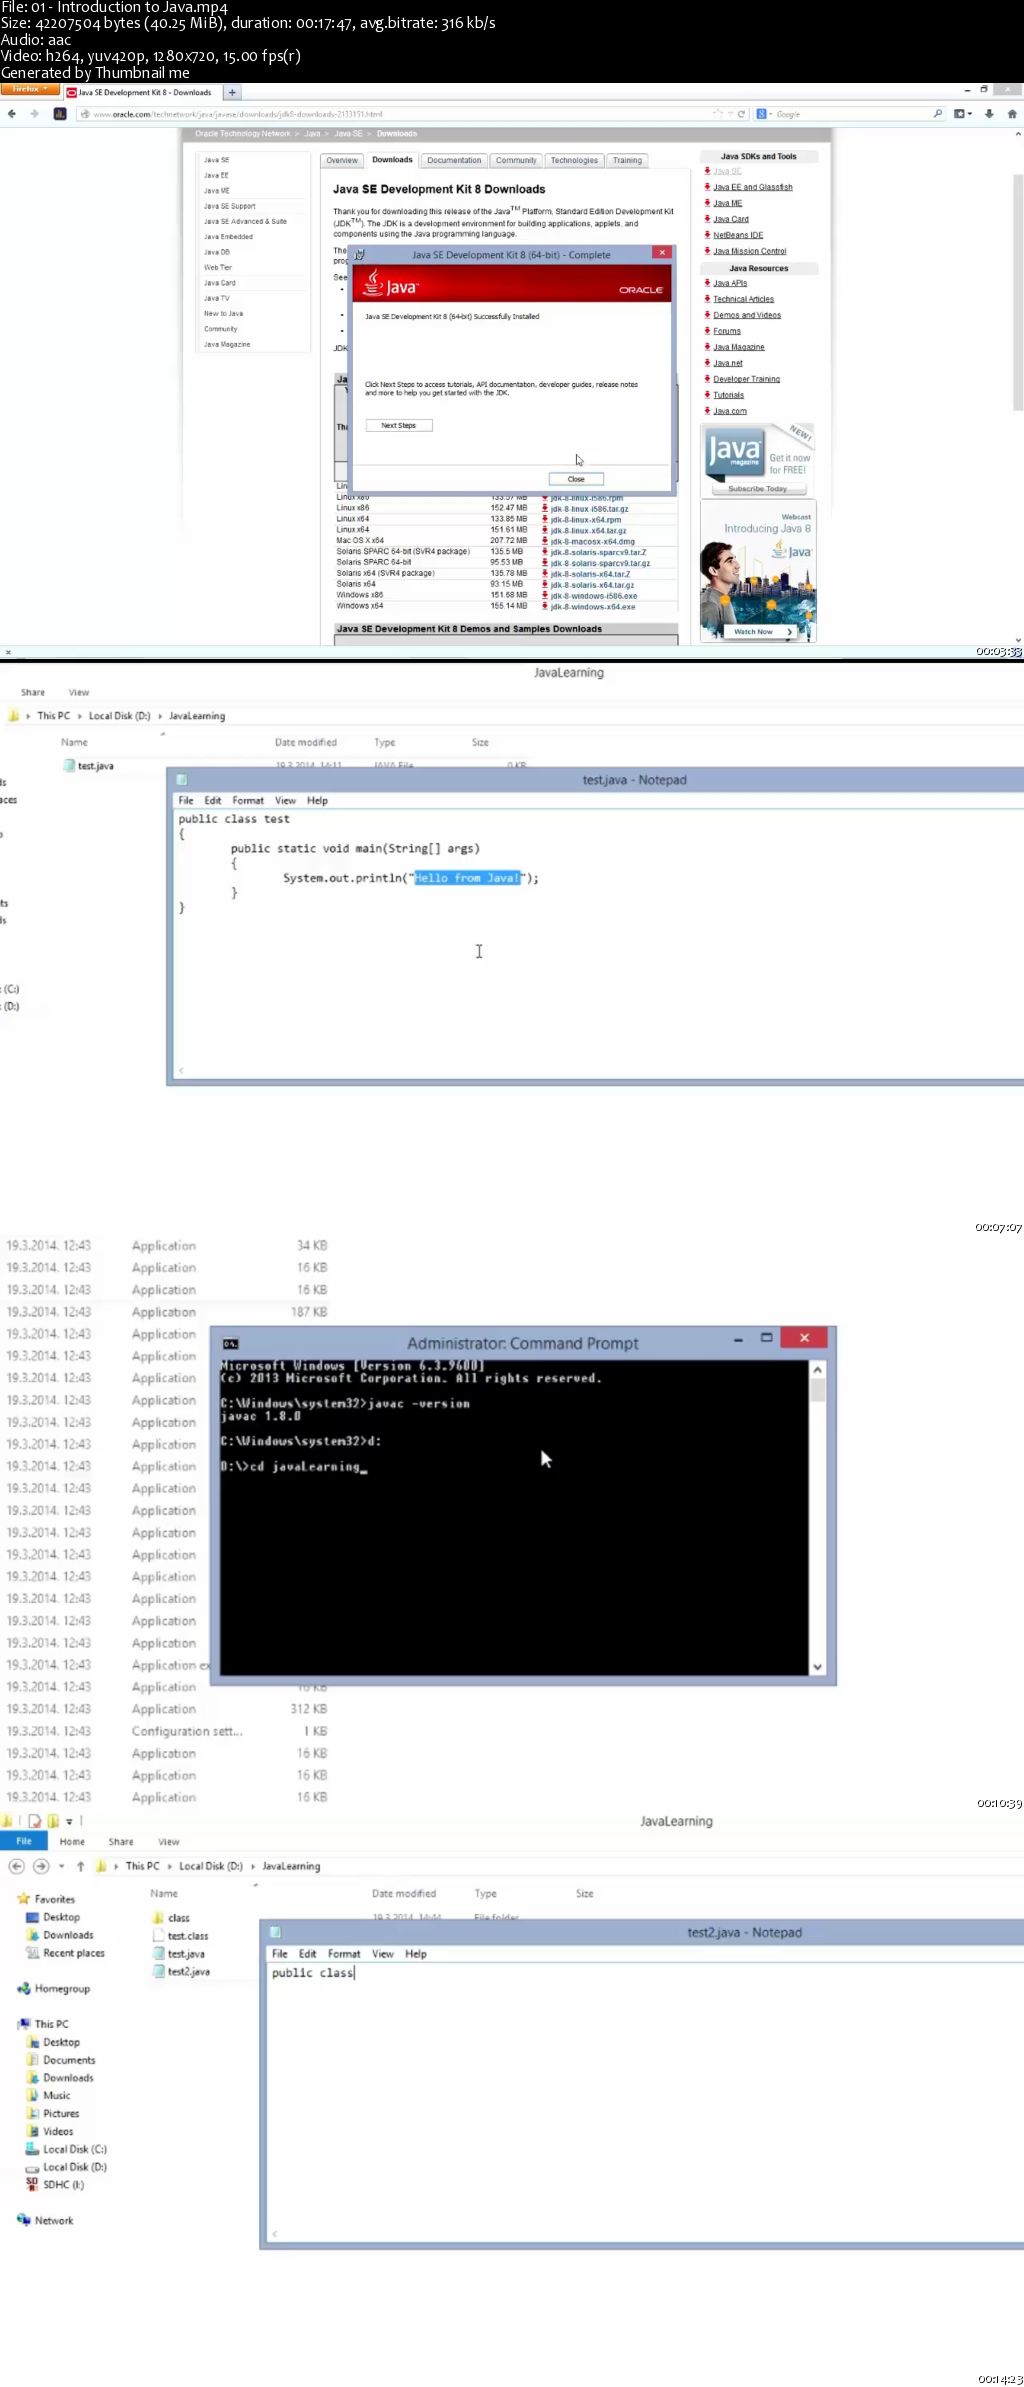The width and height of the screenshot is (1024, 2387).
Task: Sort by Date modified beside test.java Notepad
Action: [x=306, y=743]
